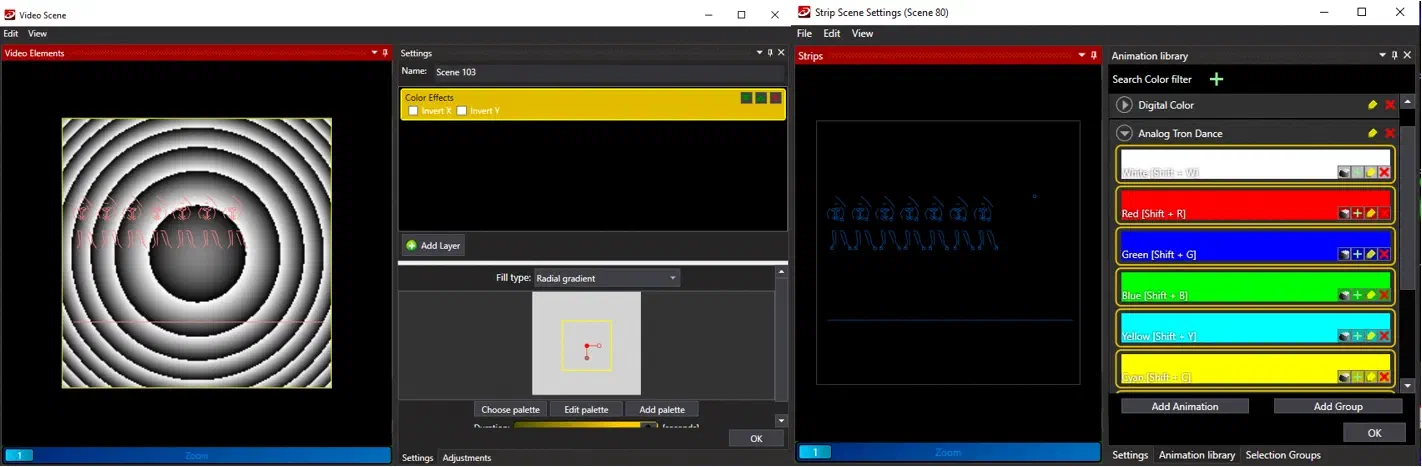Switch to the Selection Groups tab

1283,455
